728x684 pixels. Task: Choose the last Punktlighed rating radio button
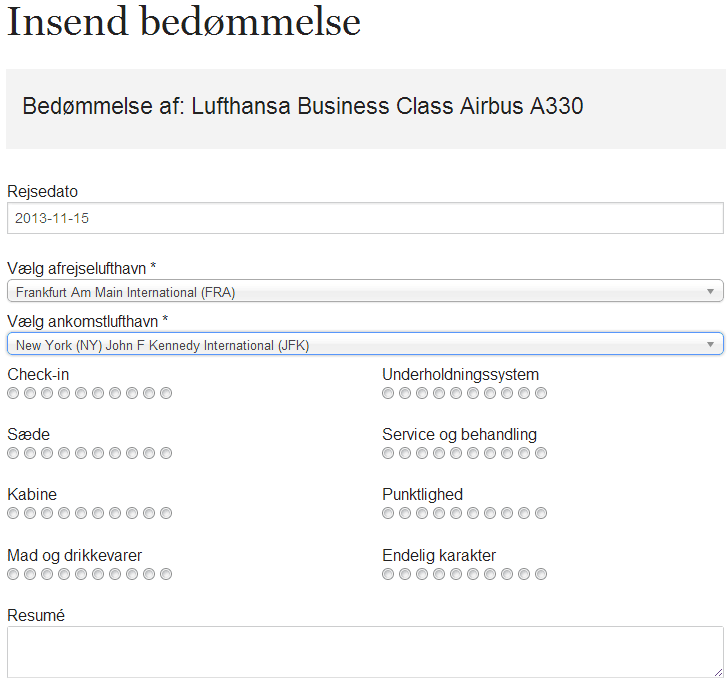click(x=541, y=513)
